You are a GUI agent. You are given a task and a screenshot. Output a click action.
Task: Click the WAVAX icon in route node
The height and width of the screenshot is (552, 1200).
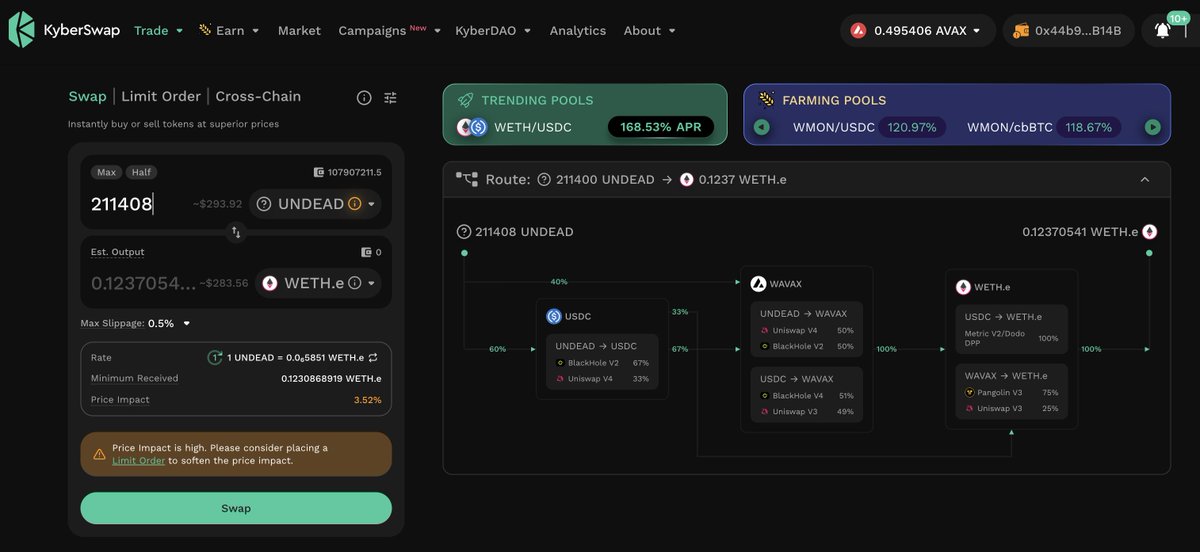(758, 283)
